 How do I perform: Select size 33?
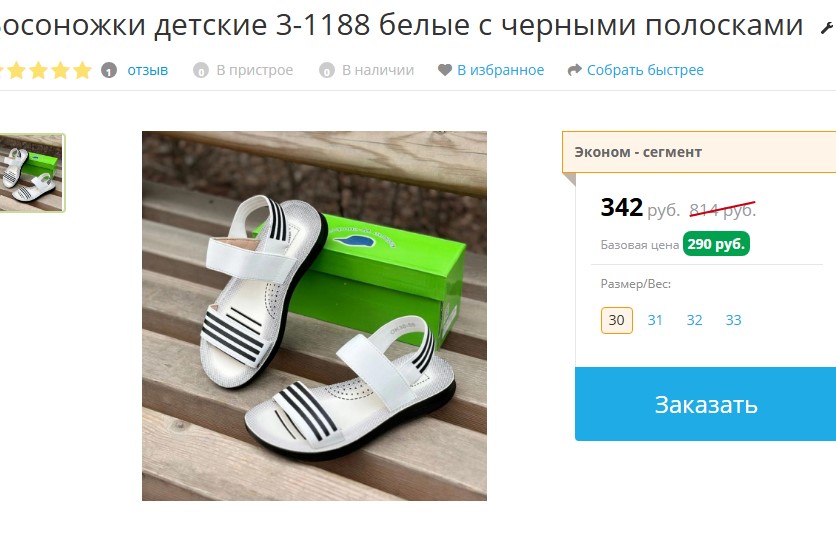[734, 320]
